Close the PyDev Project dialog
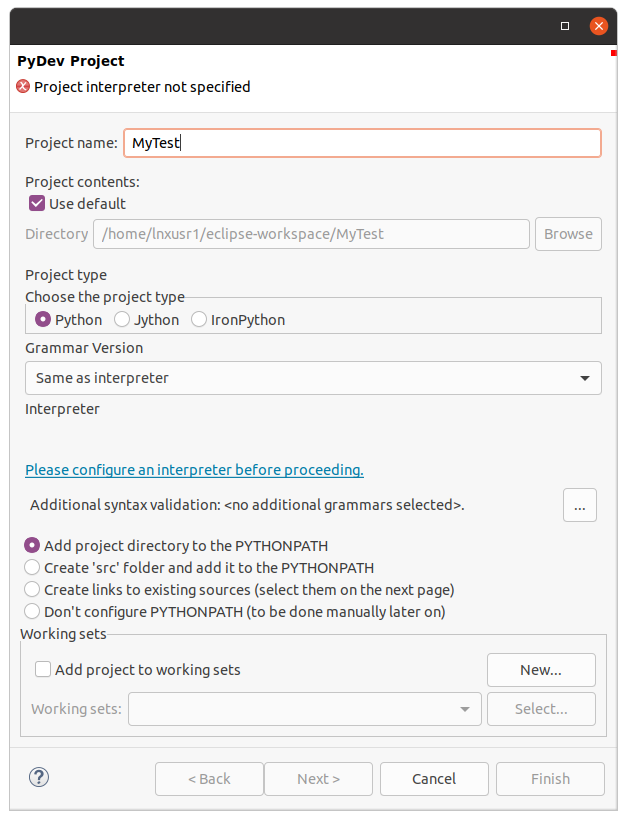This screenshot has height=820, width=627. tap(598, 26)
